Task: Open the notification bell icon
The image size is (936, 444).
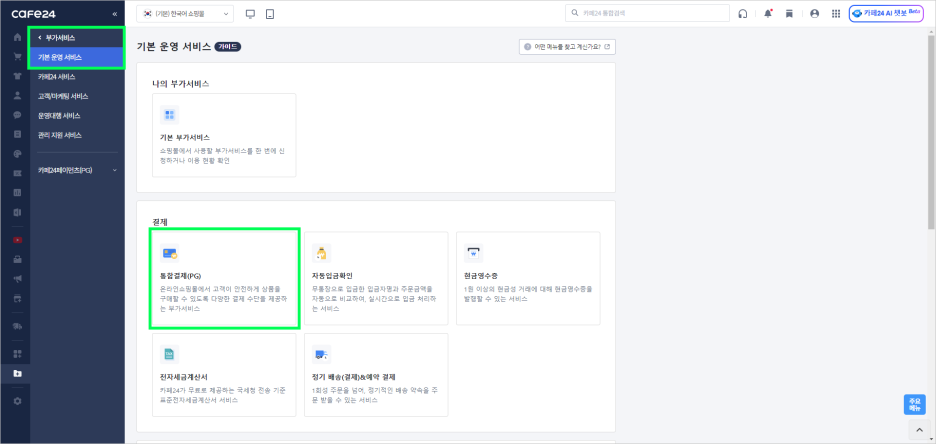Action: click(768, 14)
